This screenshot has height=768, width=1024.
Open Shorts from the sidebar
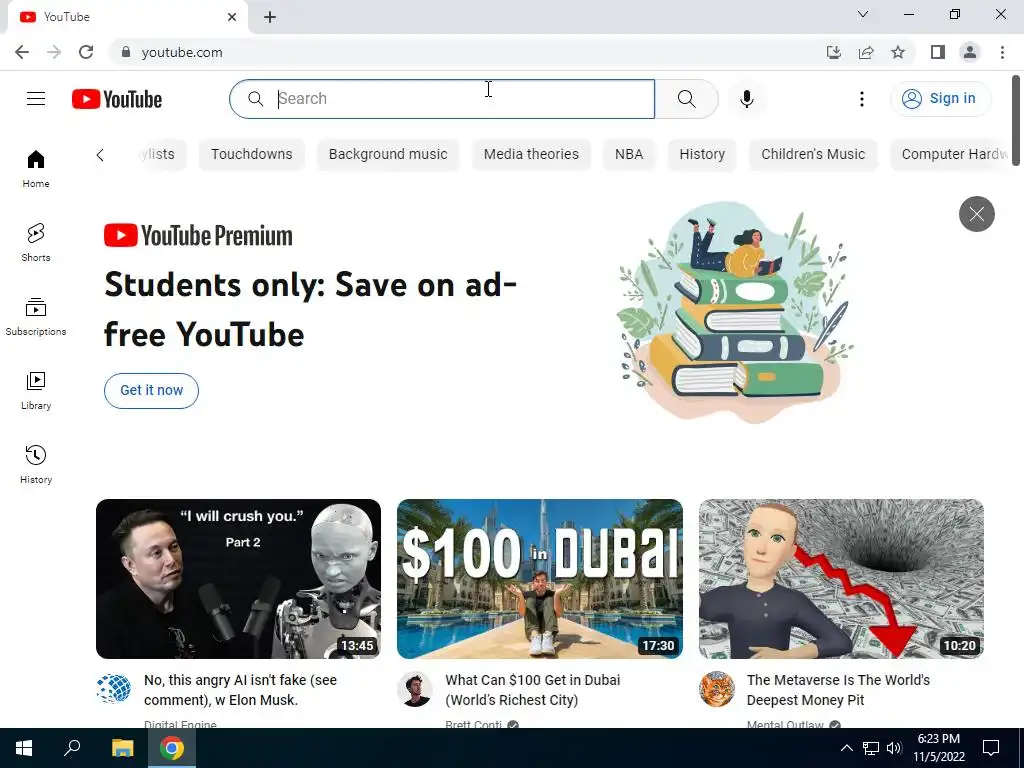pos(36,242)
